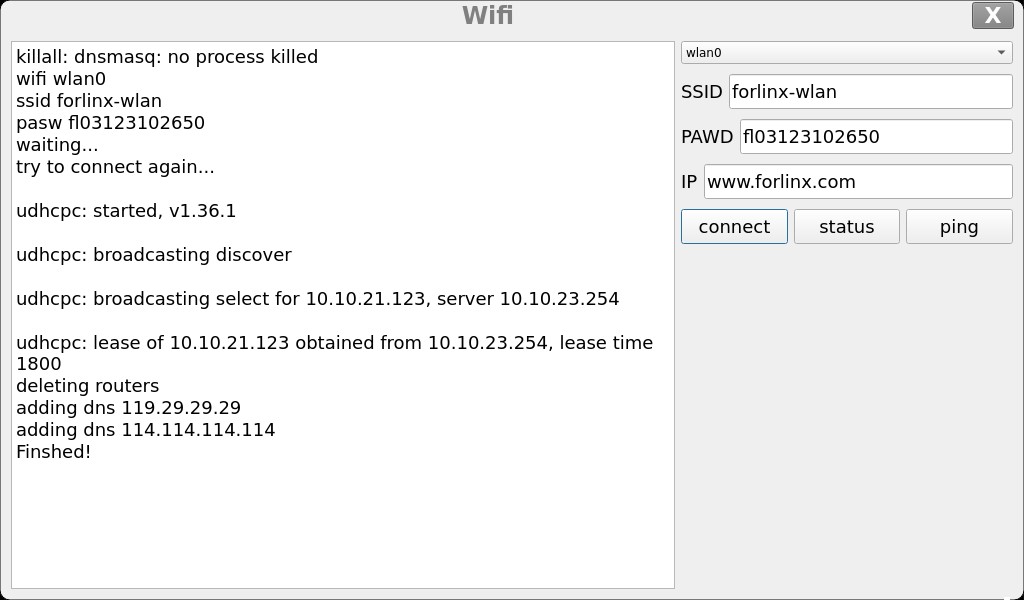Focus the PAWD password field
Screen dimensions: 1024x600
point(875,136)
